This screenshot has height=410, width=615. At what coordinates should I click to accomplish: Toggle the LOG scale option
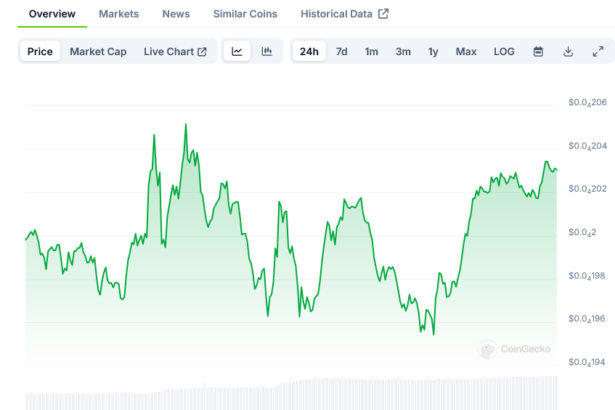pyautogui.click(x=504, y=52)
